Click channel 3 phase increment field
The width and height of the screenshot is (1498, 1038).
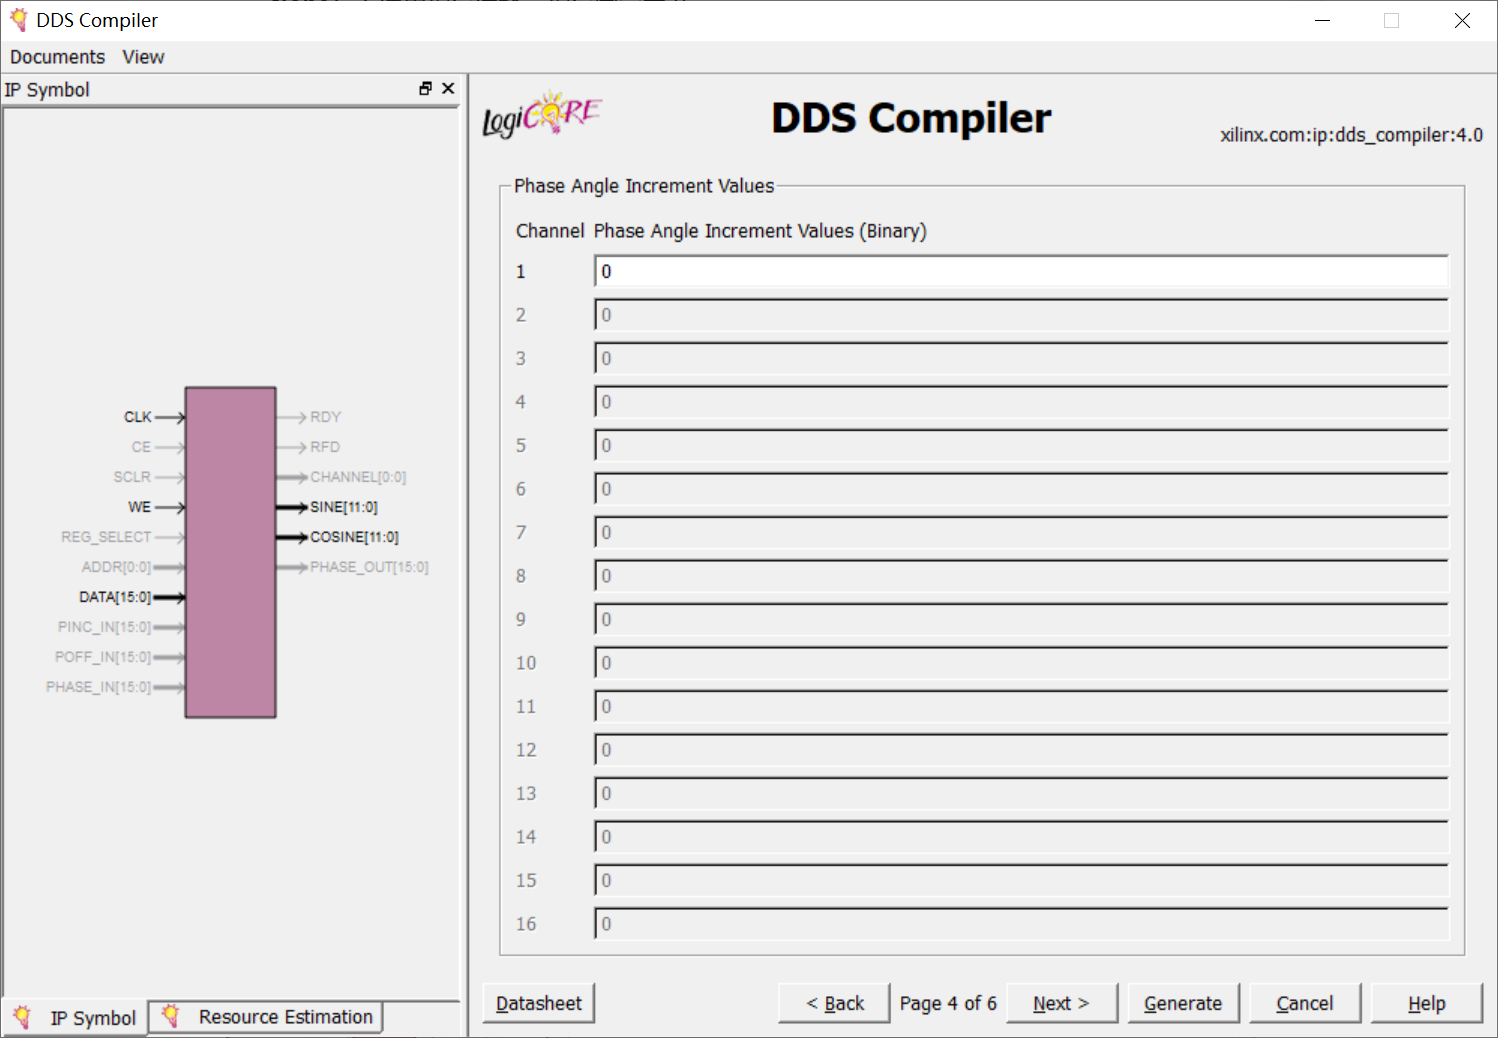point(1021,359)
